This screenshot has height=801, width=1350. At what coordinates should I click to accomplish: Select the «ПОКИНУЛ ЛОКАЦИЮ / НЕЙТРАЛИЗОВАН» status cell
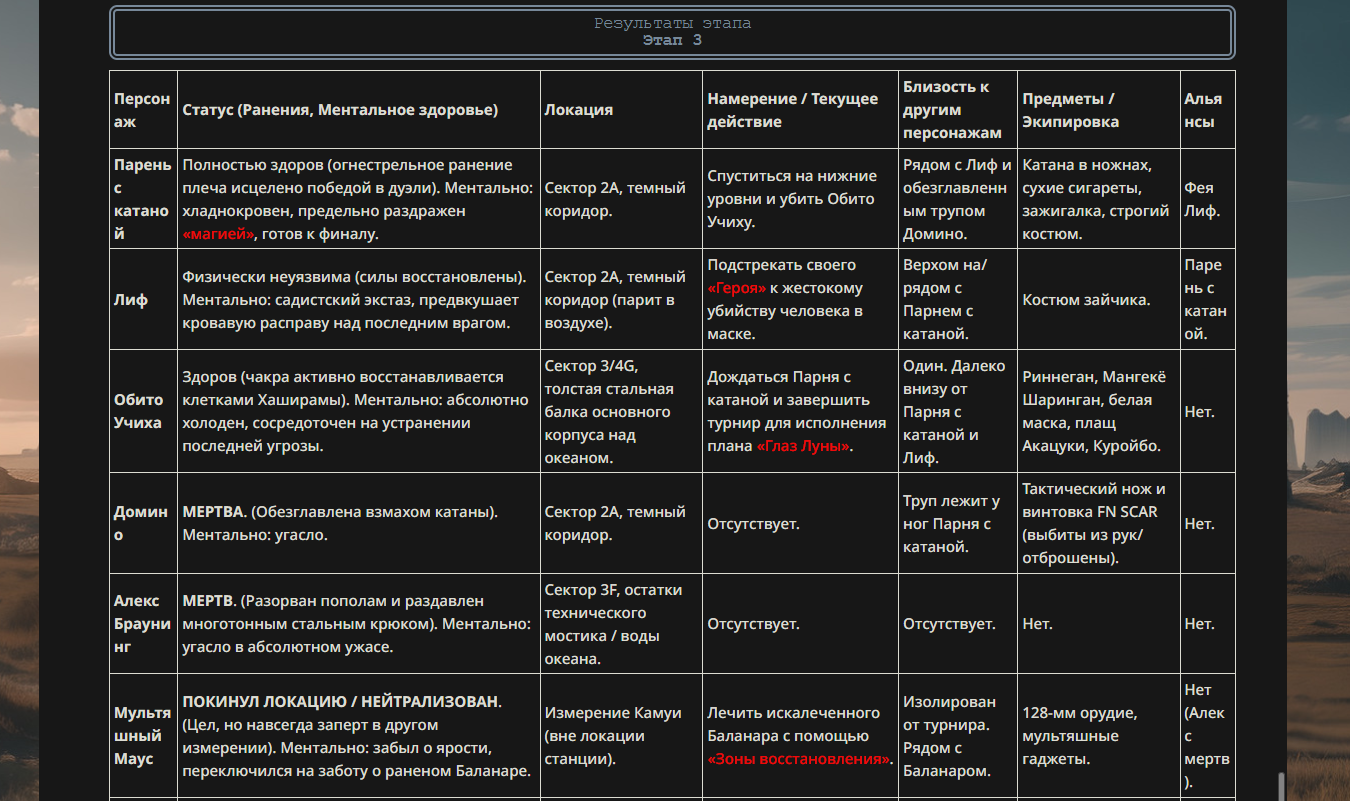tap(359, 736)
